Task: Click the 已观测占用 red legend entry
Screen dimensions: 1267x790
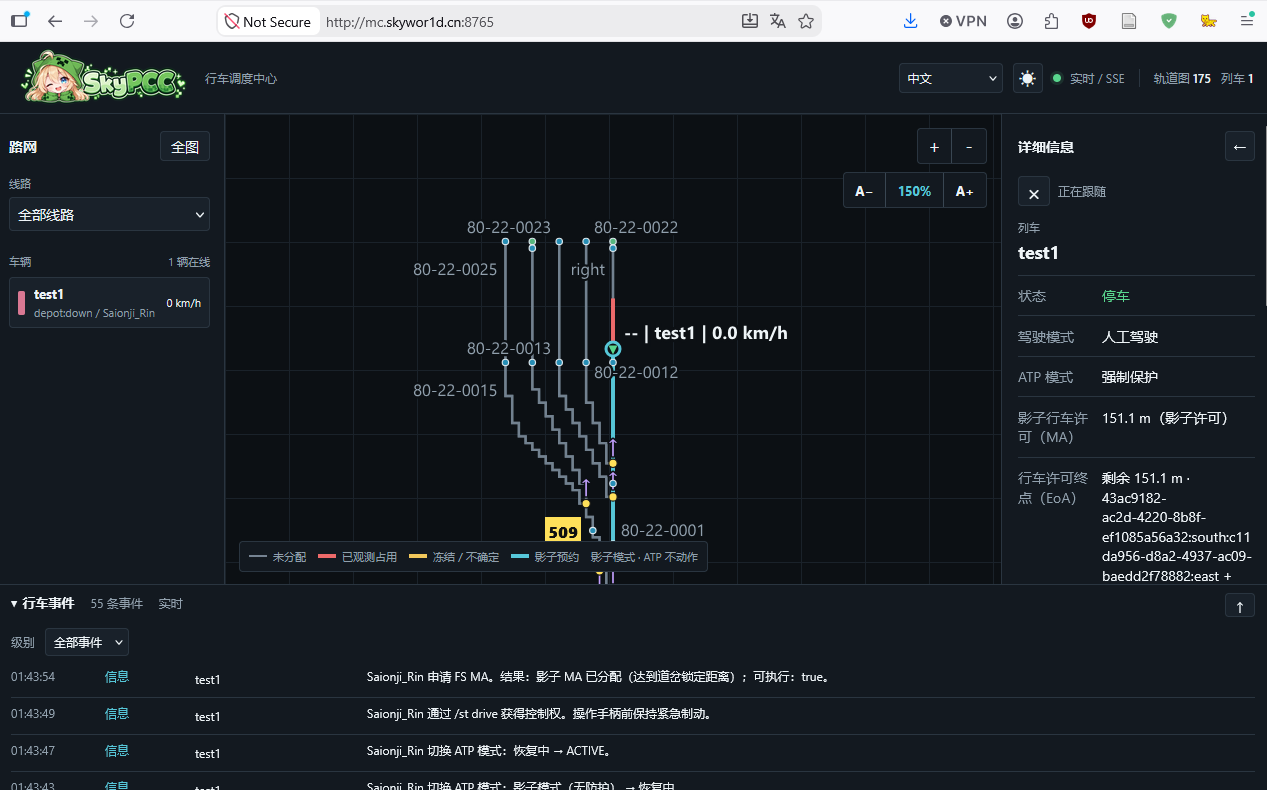Action: coord(357,557)
